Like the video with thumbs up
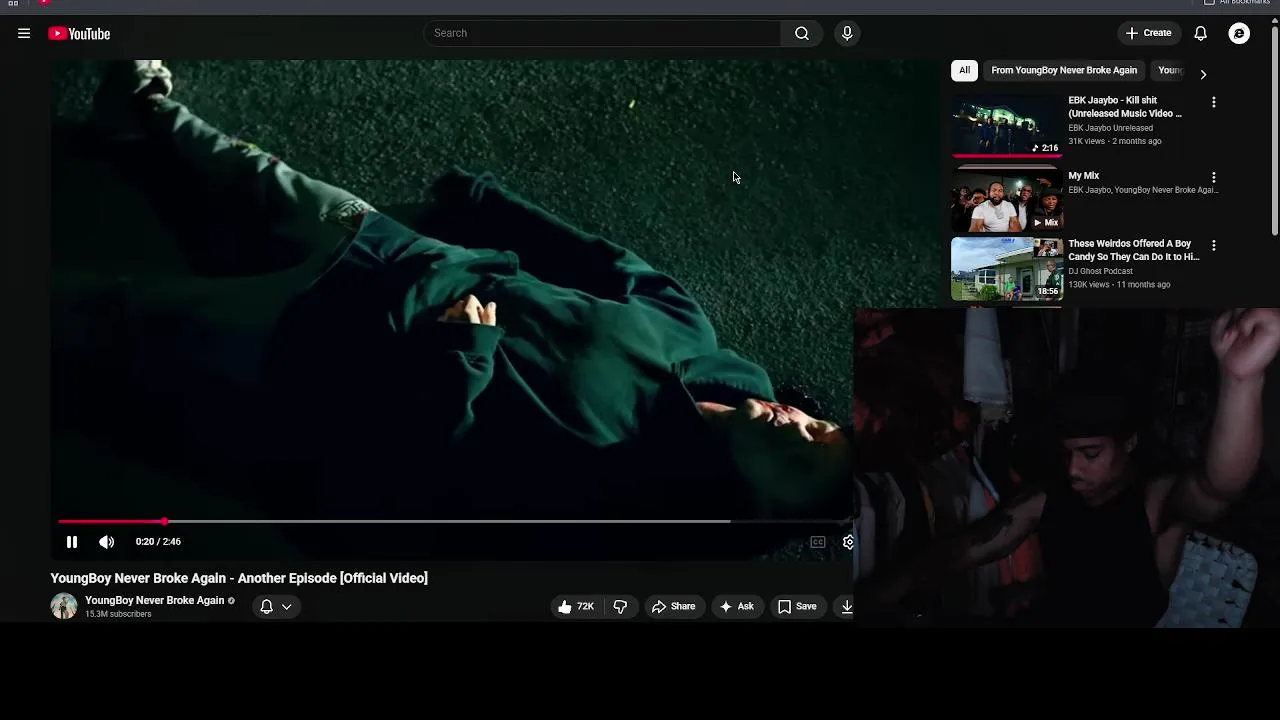The height and width of the screenshot is (720, 1280). tap(576, 606)
